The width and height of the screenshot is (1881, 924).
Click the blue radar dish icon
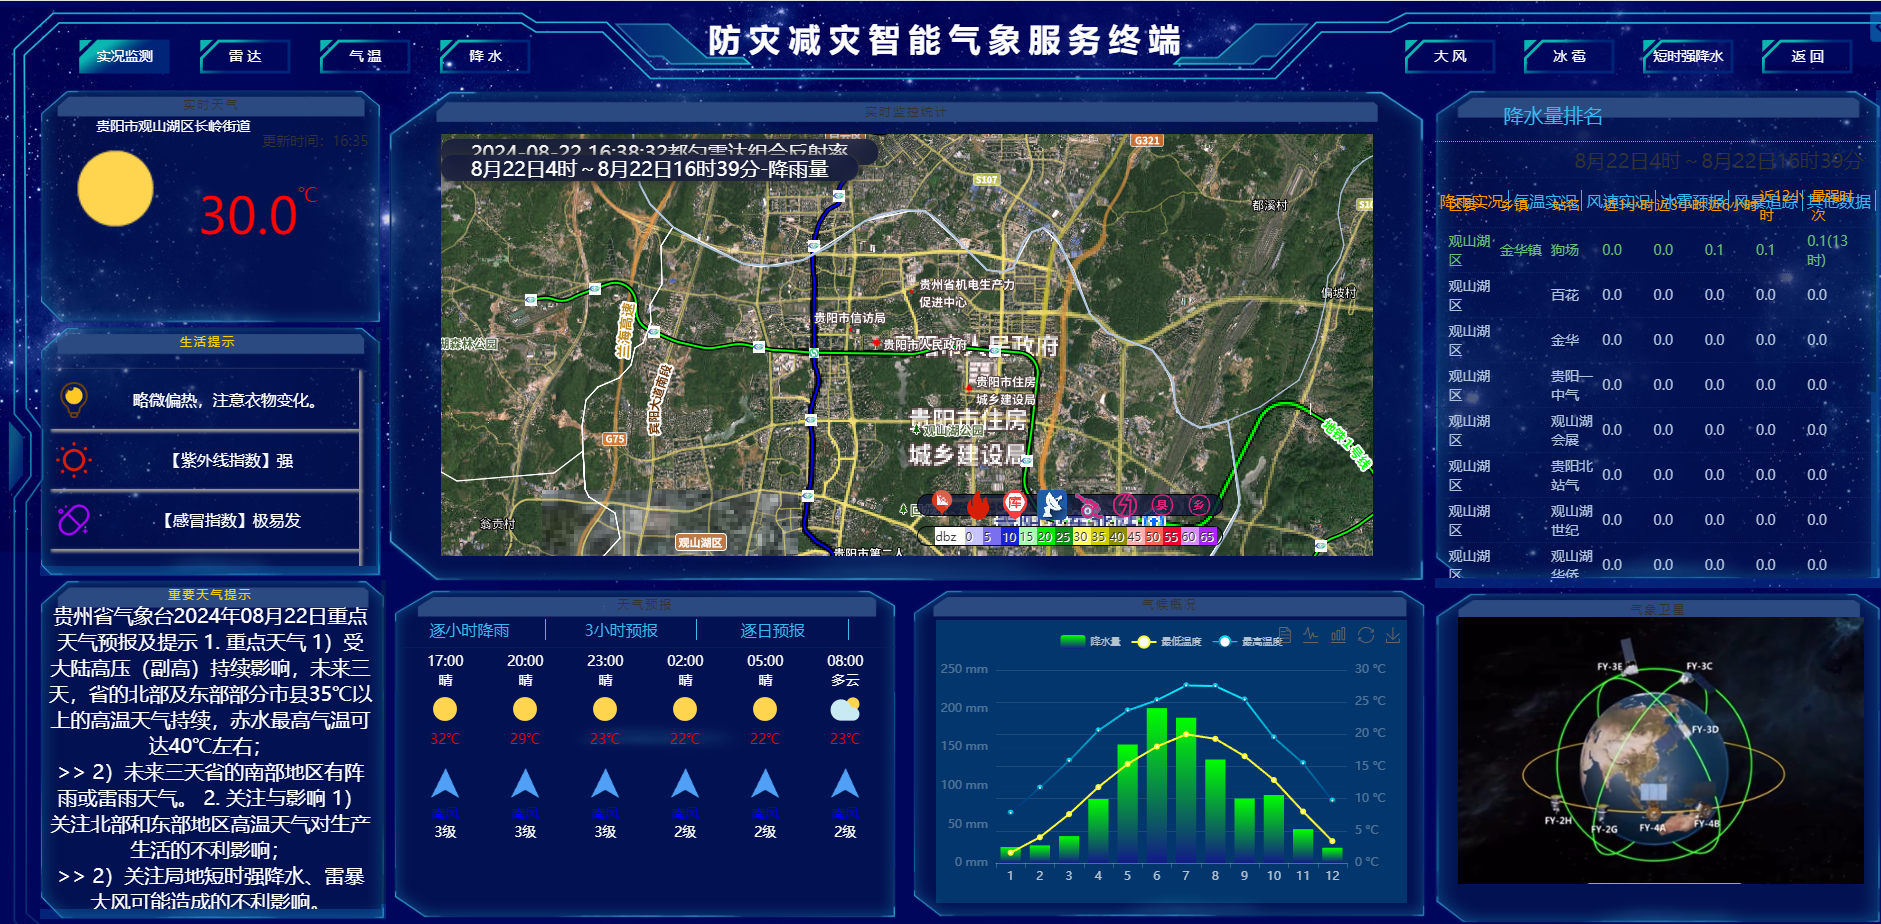(x=1051, y=504)
